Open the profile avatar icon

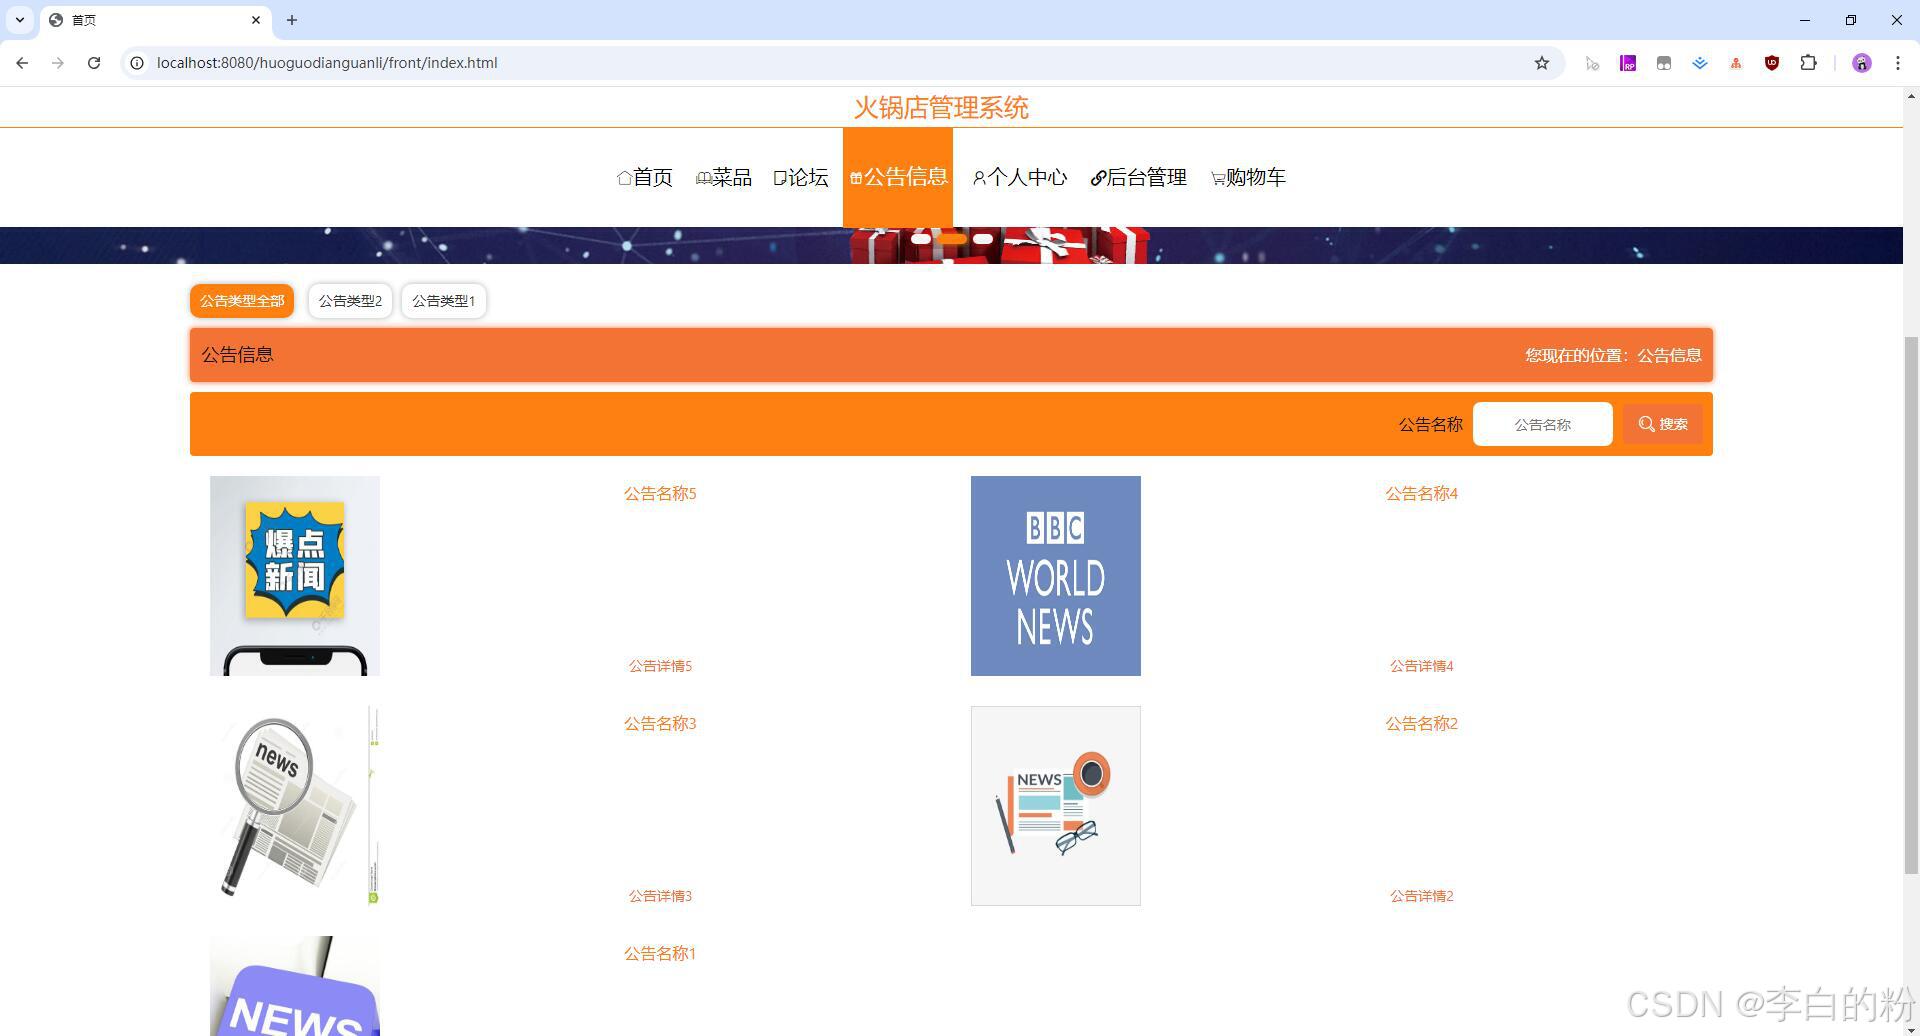(1861, 63)
